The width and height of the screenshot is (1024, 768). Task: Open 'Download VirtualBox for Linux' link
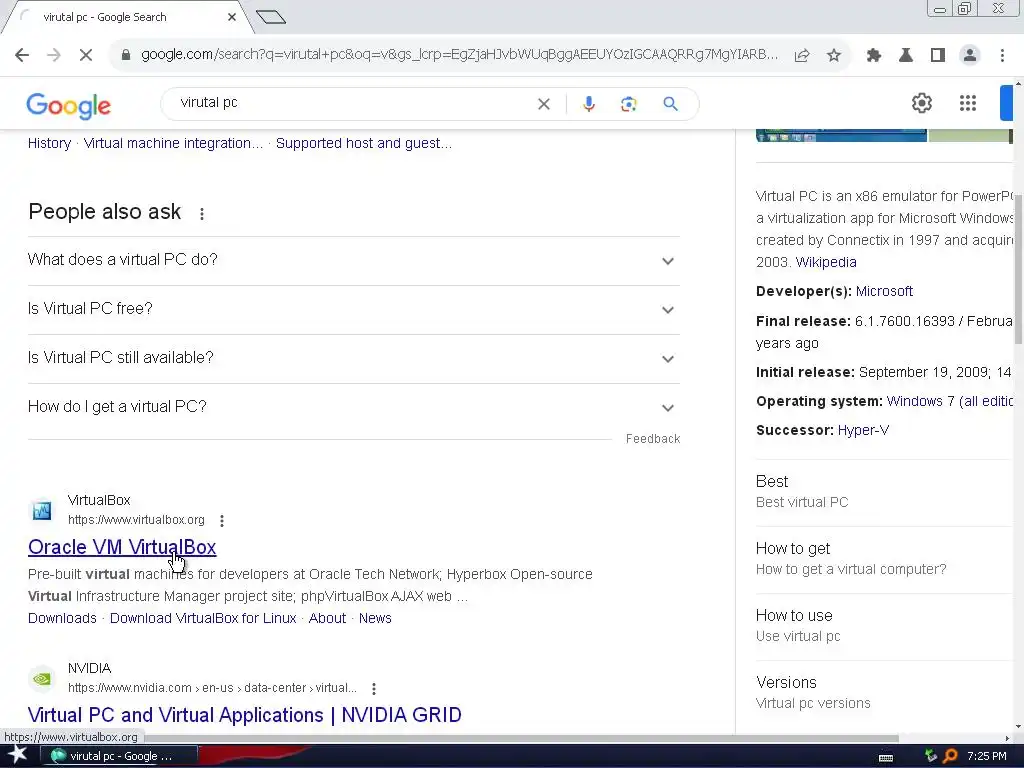(203, 618)
